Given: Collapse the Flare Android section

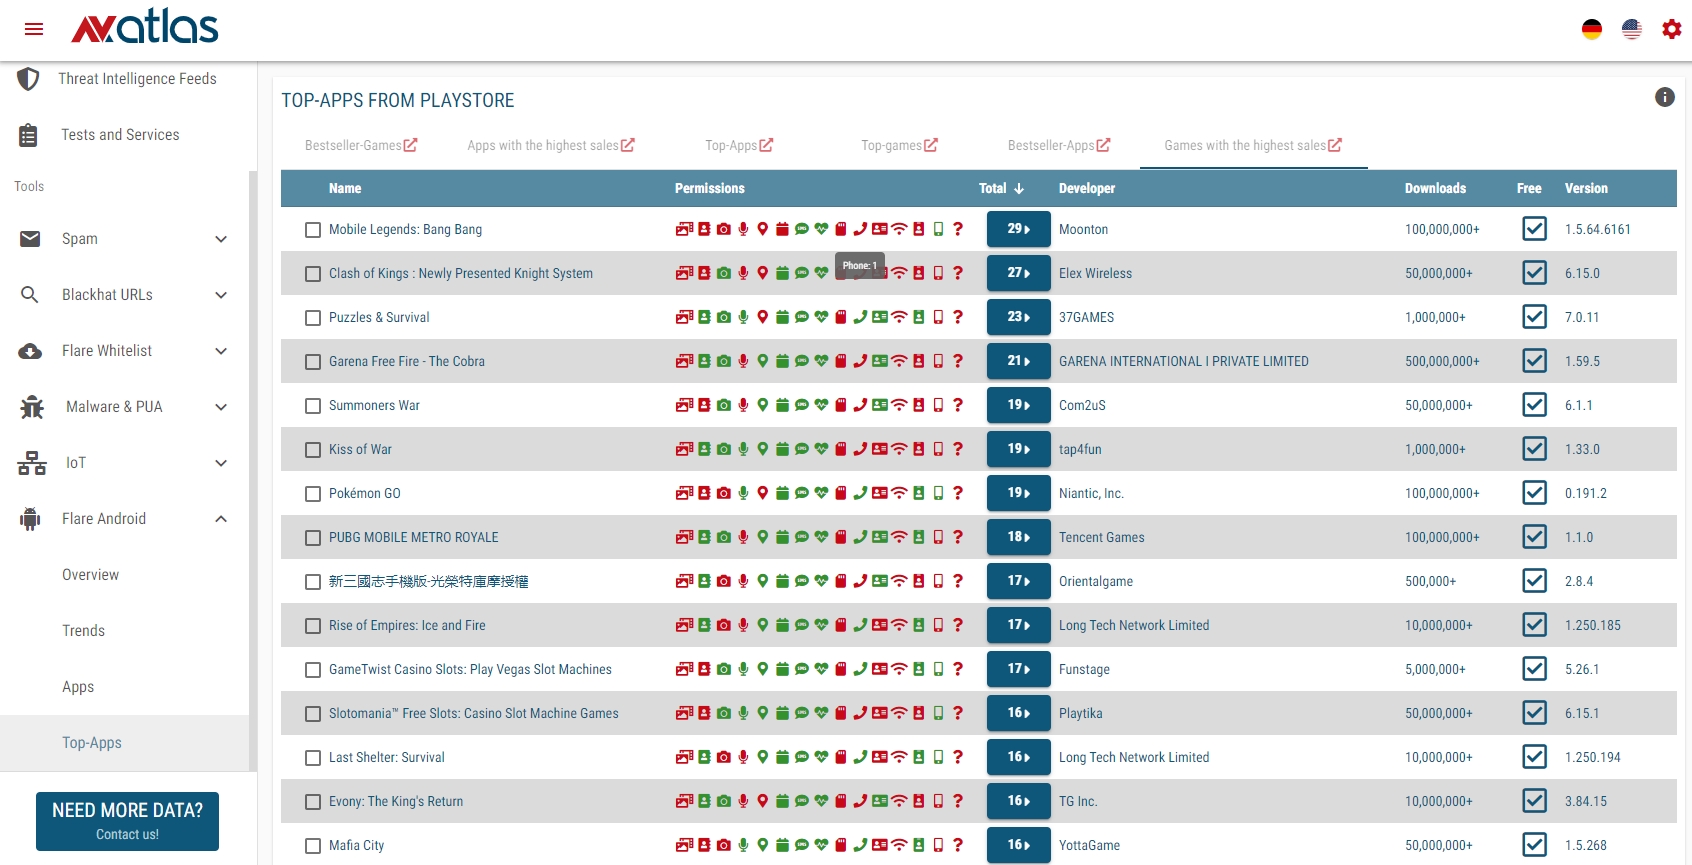Looking at the screenshot, I should (x=221, y=519).
